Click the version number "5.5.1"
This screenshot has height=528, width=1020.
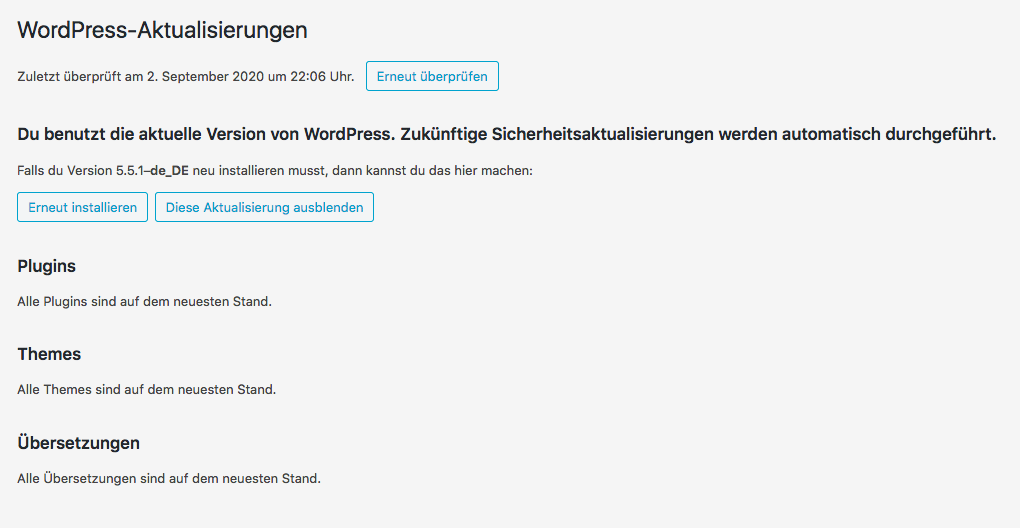[x=129, y=171]
